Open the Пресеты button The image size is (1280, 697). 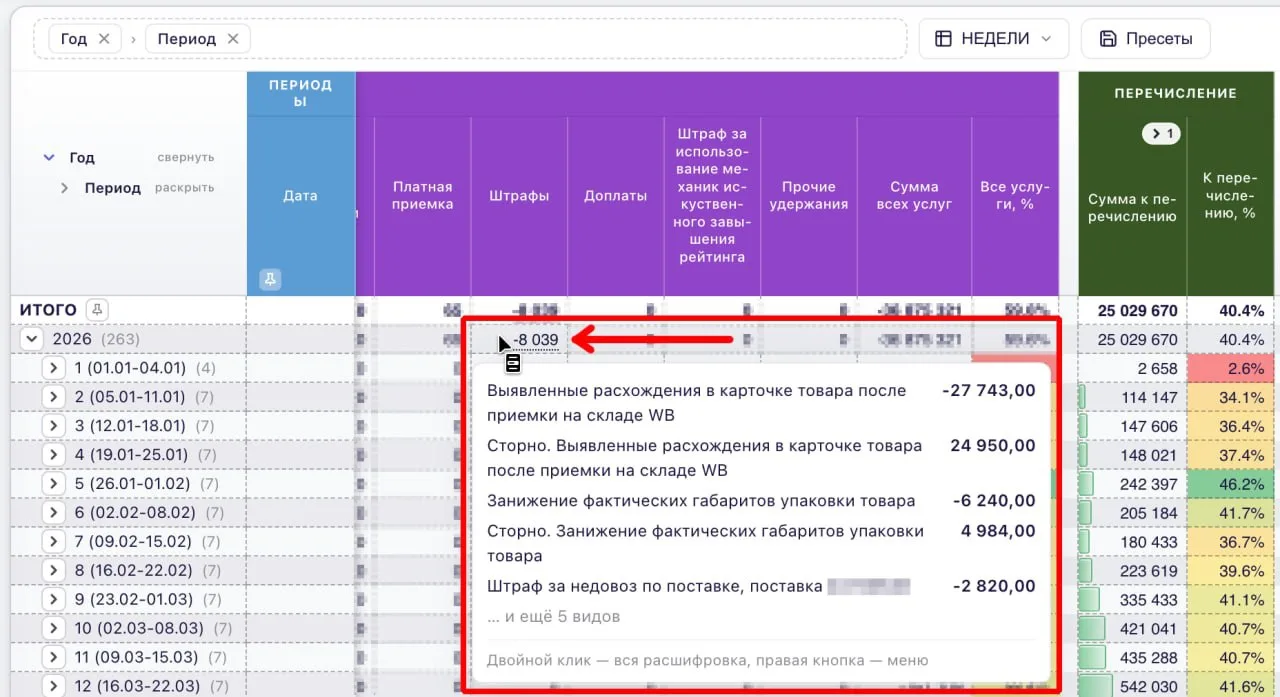1145,39
